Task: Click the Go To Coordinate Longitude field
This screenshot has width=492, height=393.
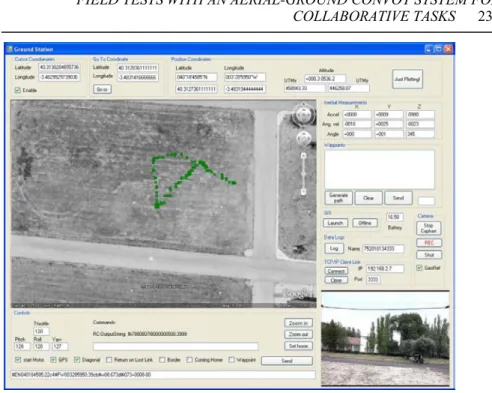Action: pos(138,77)
